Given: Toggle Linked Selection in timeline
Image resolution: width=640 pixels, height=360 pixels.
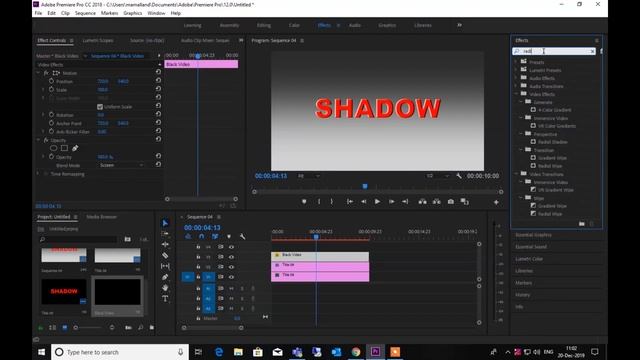Looking at the screenshot, I should pos(215,236).
